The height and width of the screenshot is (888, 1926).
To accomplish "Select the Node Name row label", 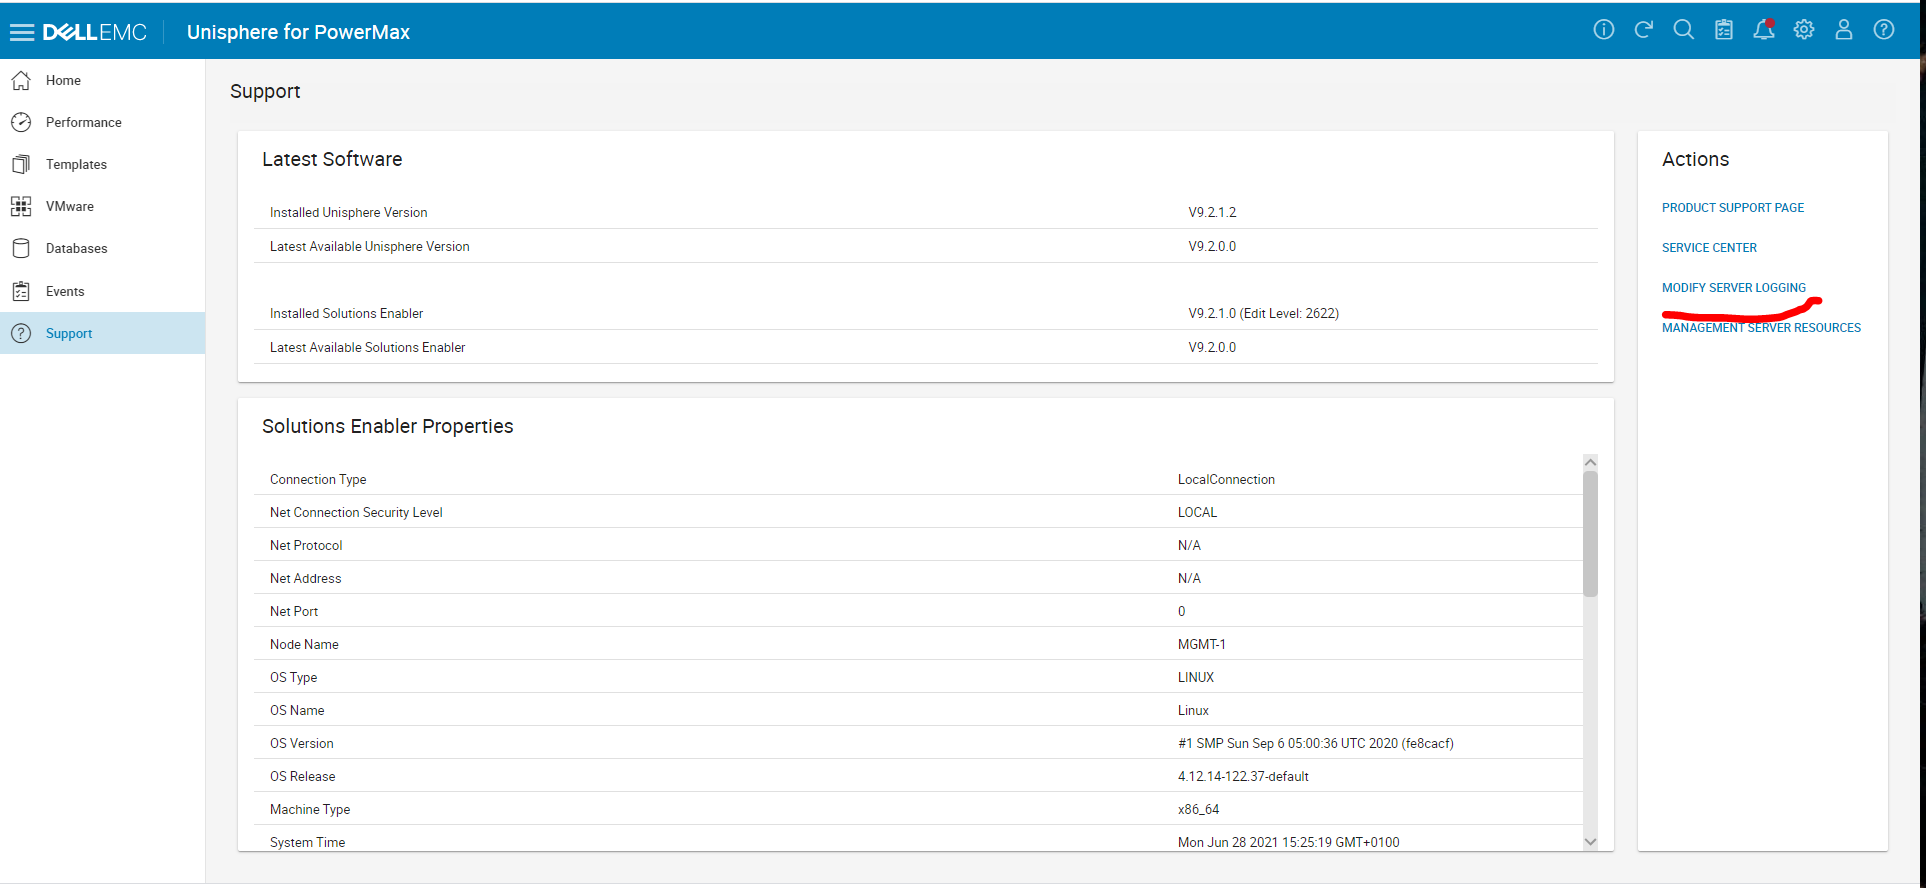I will pyautogui.click(x=304, y=644).
